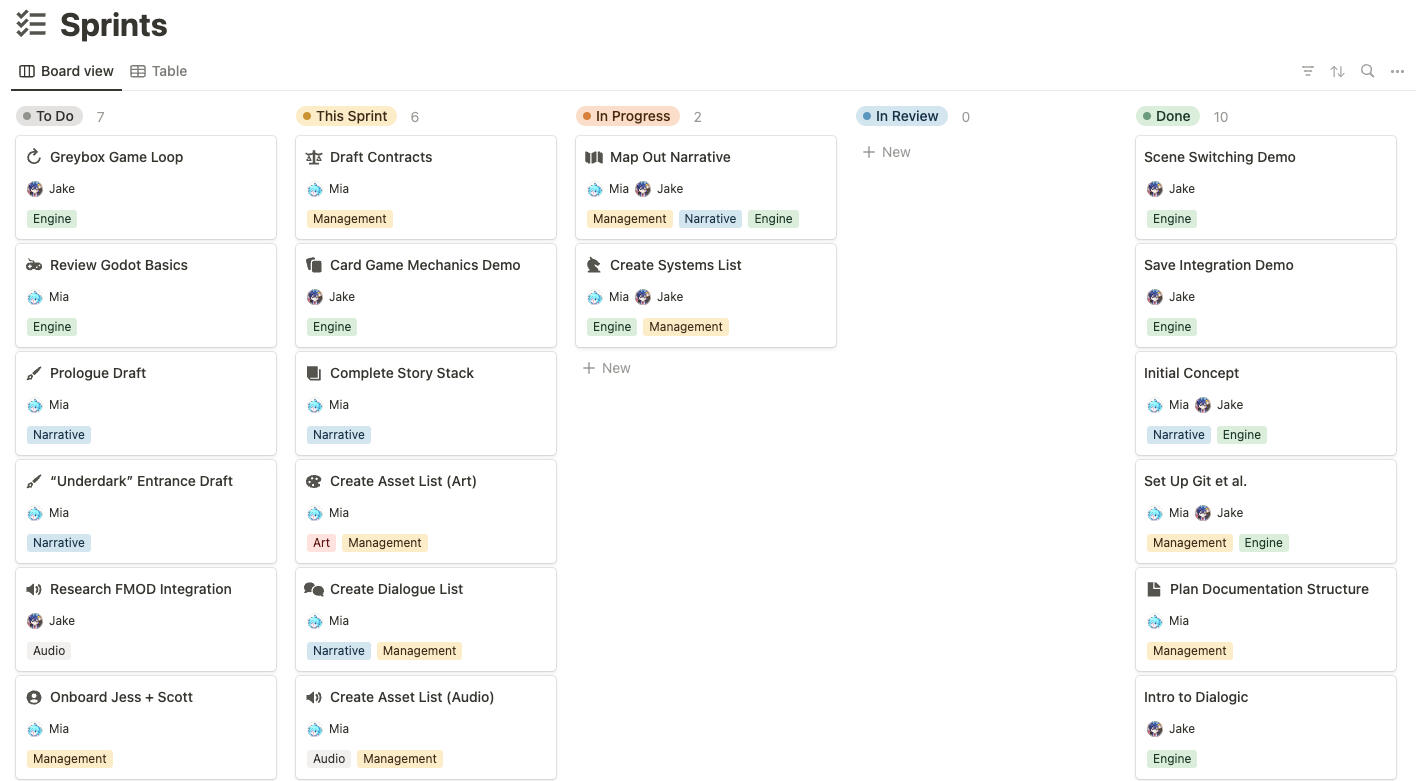Open the To Do status group label
The width and height of the screenshot is (1416, 781).
48,116
